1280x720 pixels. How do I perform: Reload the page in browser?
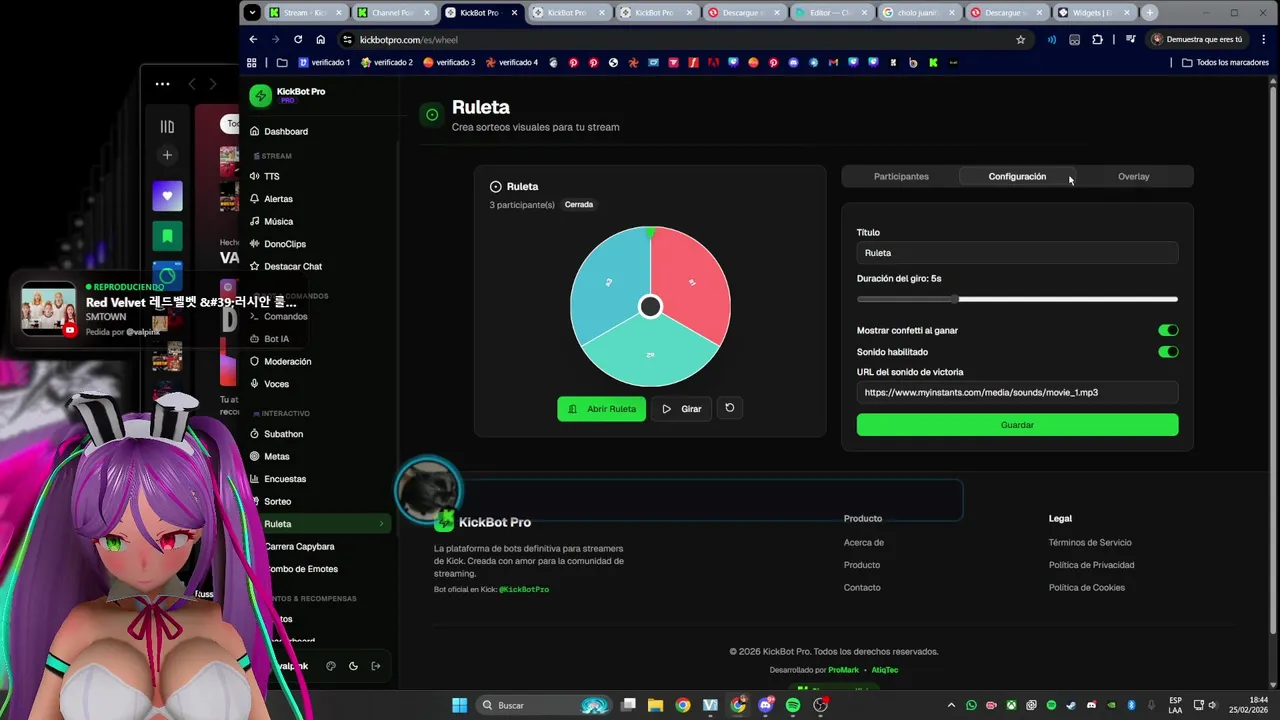[x=298, y=39]
